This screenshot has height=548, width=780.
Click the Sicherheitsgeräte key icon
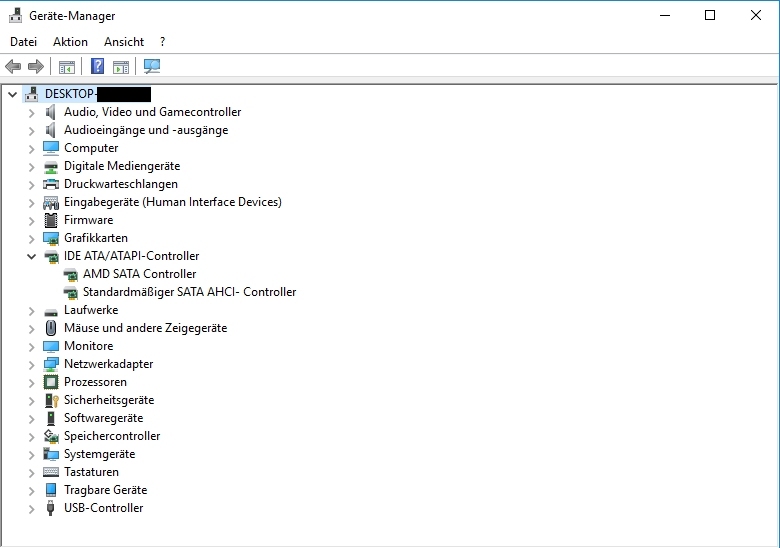[52, 400]
